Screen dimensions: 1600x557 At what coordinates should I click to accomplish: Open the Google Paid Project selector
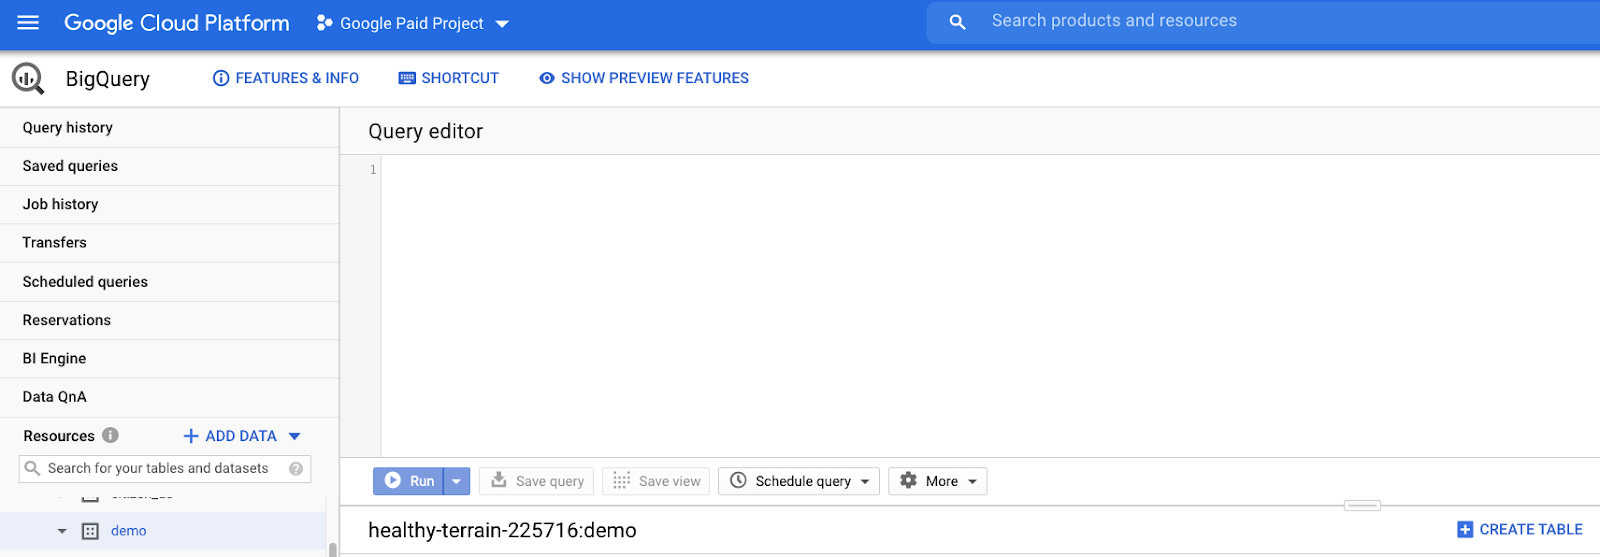(412, 23)
